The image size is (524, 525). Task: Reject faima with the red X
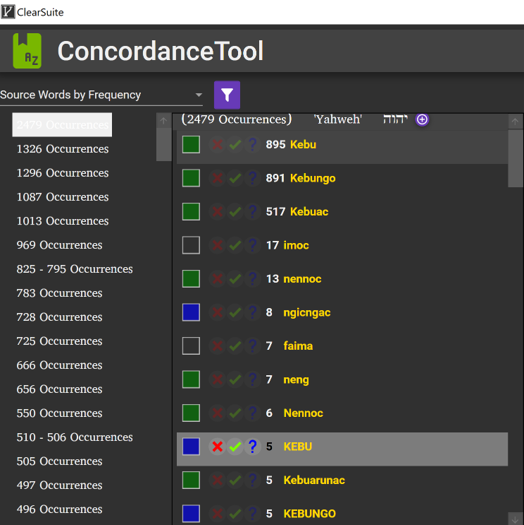[217, 346]
